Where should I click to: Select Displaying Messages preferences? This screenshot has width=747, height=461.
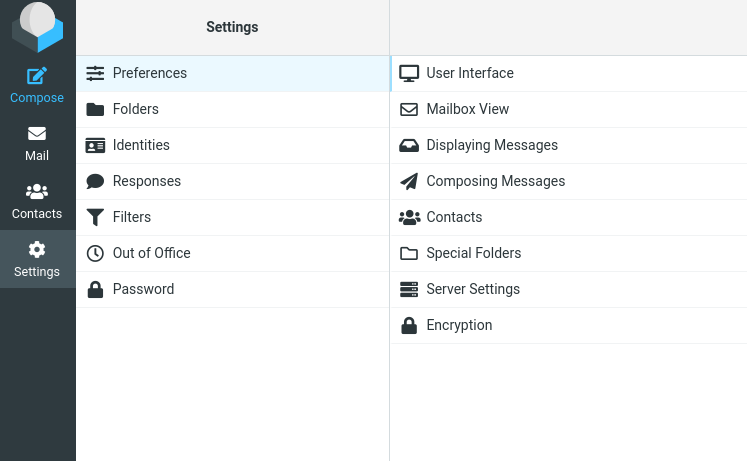[491, 145]
